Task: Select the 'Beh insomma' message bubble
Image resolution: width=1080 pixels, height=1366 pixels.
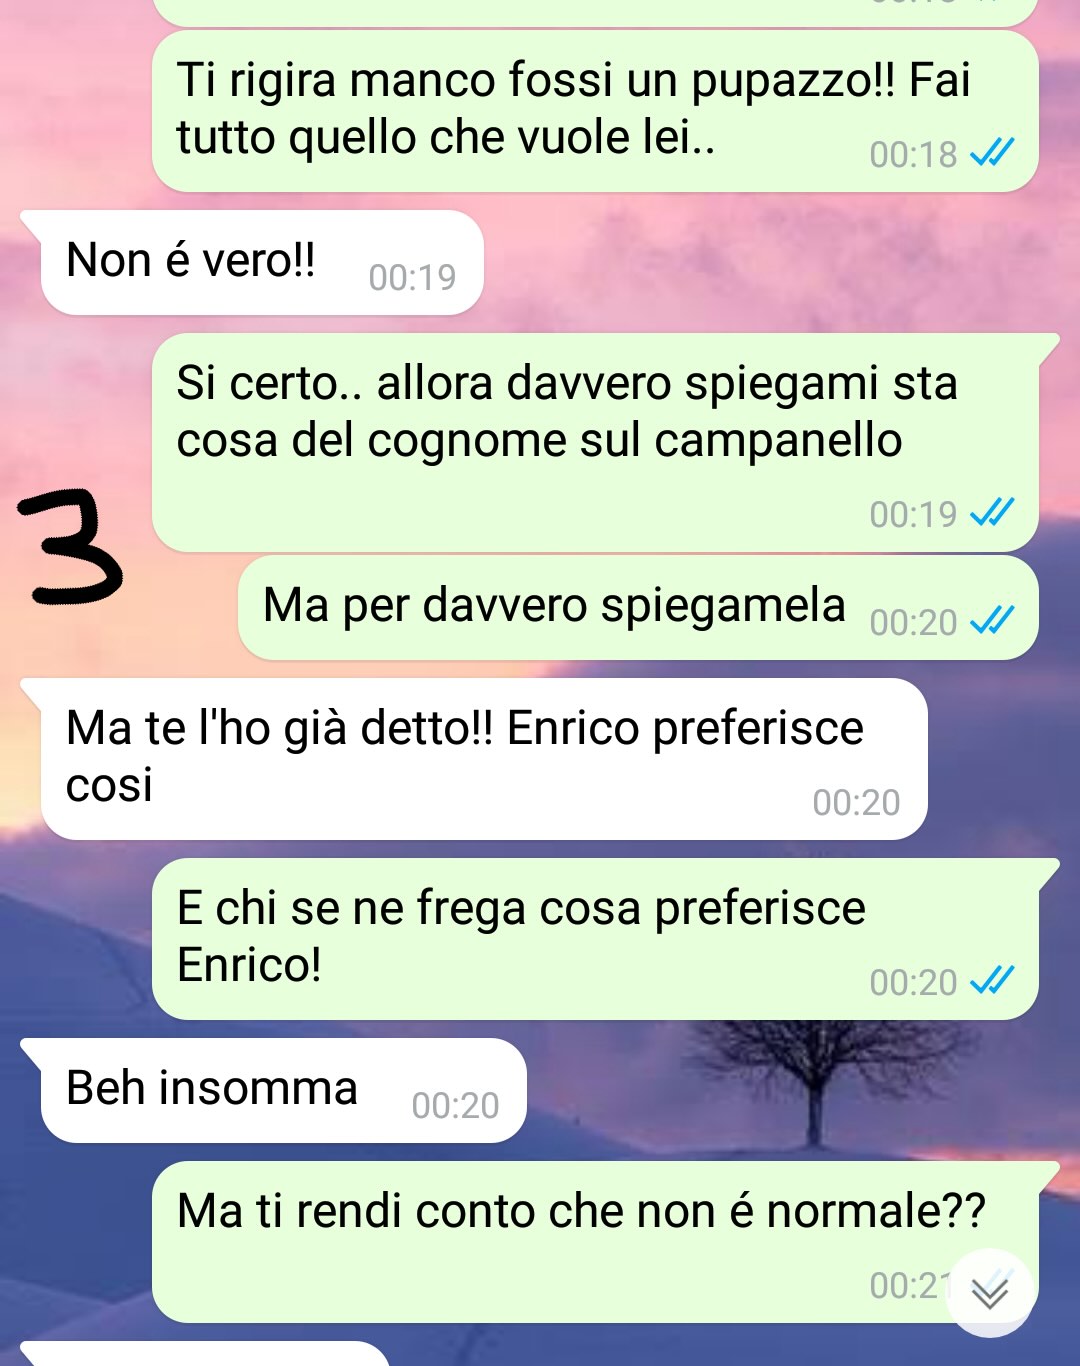Action: (x=283, y=1091)
